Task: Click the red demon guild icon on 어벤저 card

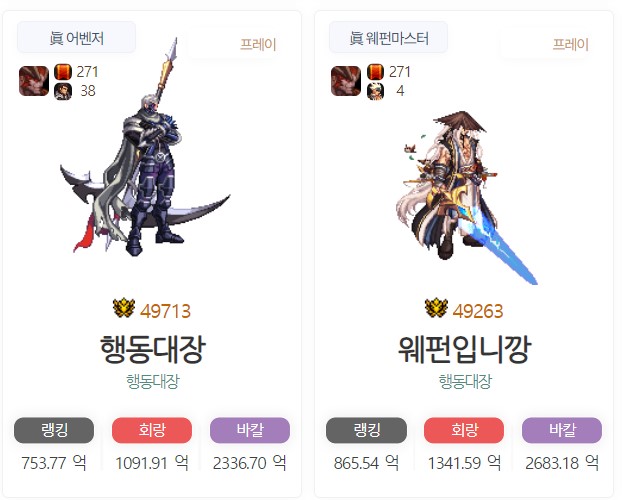Action: pos(34,81)
